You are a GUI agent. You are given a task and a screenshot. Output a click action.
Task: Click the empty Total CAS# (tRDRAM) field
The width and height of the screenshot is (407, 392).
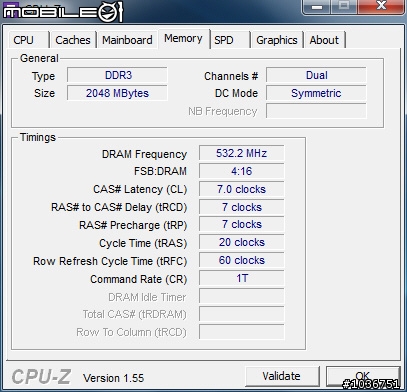click(x=241, y=314)
